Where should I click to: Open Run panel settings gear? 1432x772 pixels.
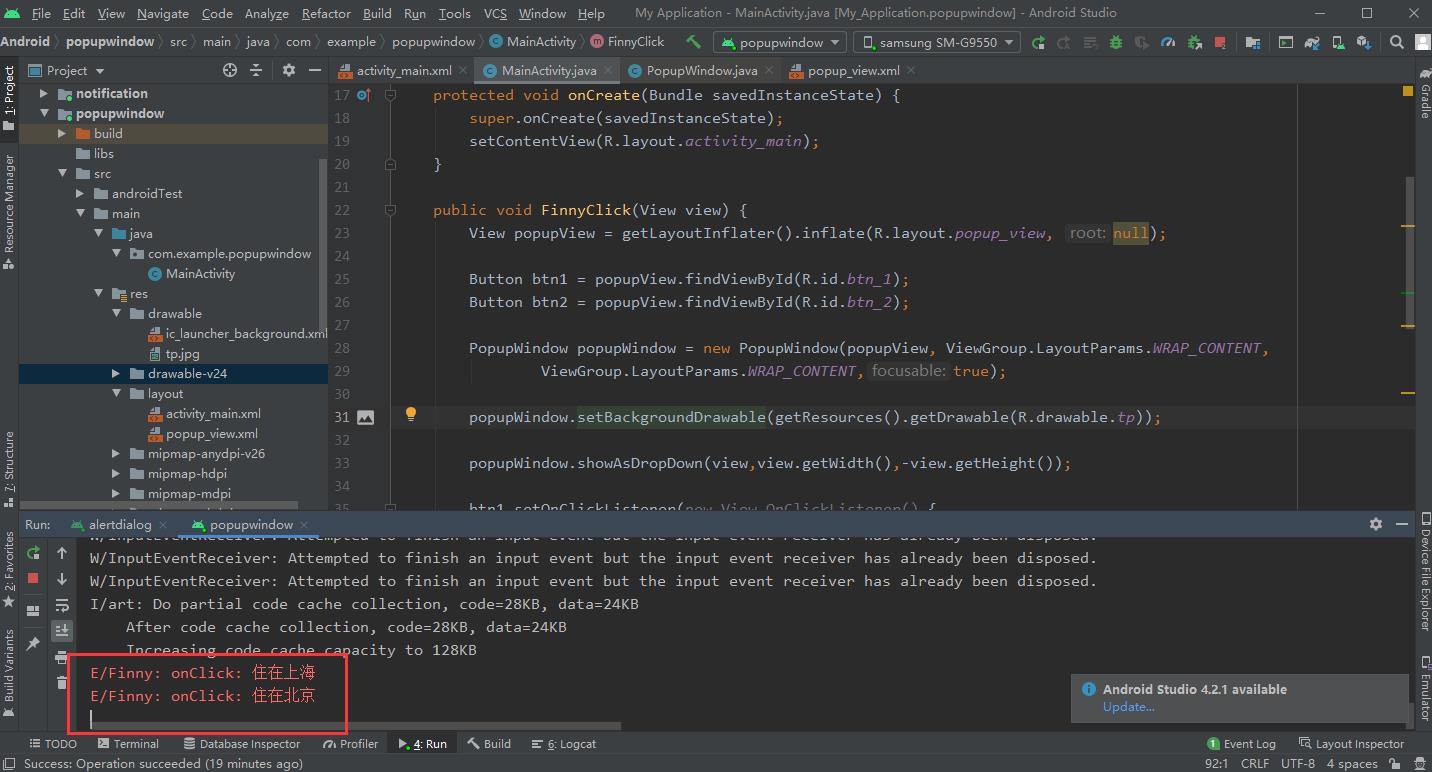(1376, 524)
